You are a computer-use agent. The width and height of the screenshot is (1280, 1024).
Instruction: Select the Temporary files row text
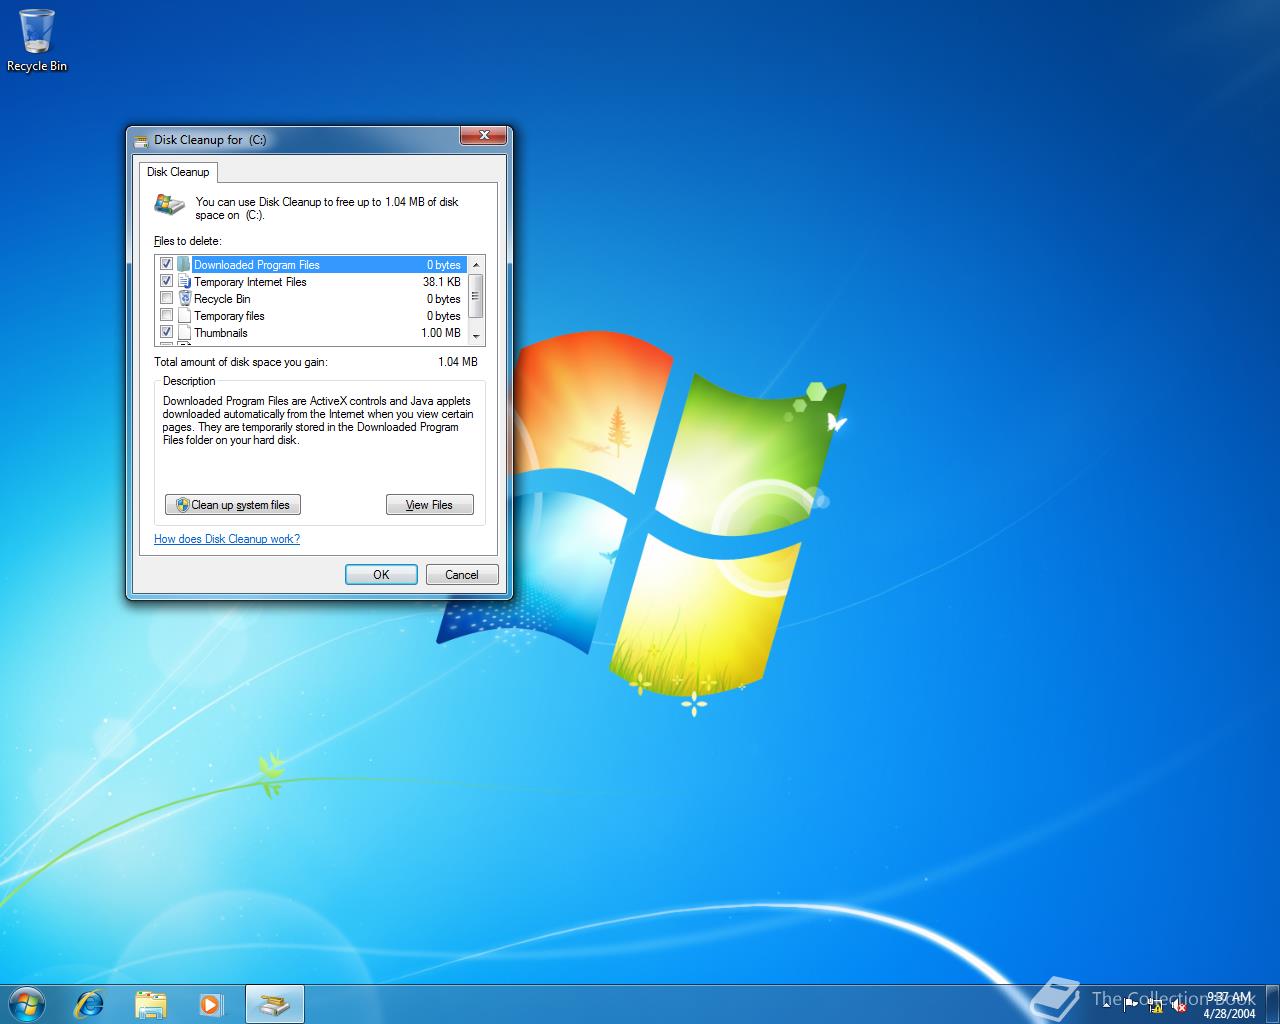point(229,316)
